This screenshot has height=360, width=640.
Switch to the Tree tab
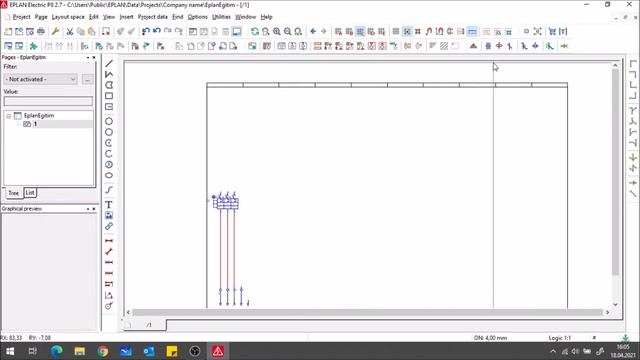[x=13, y=193]
